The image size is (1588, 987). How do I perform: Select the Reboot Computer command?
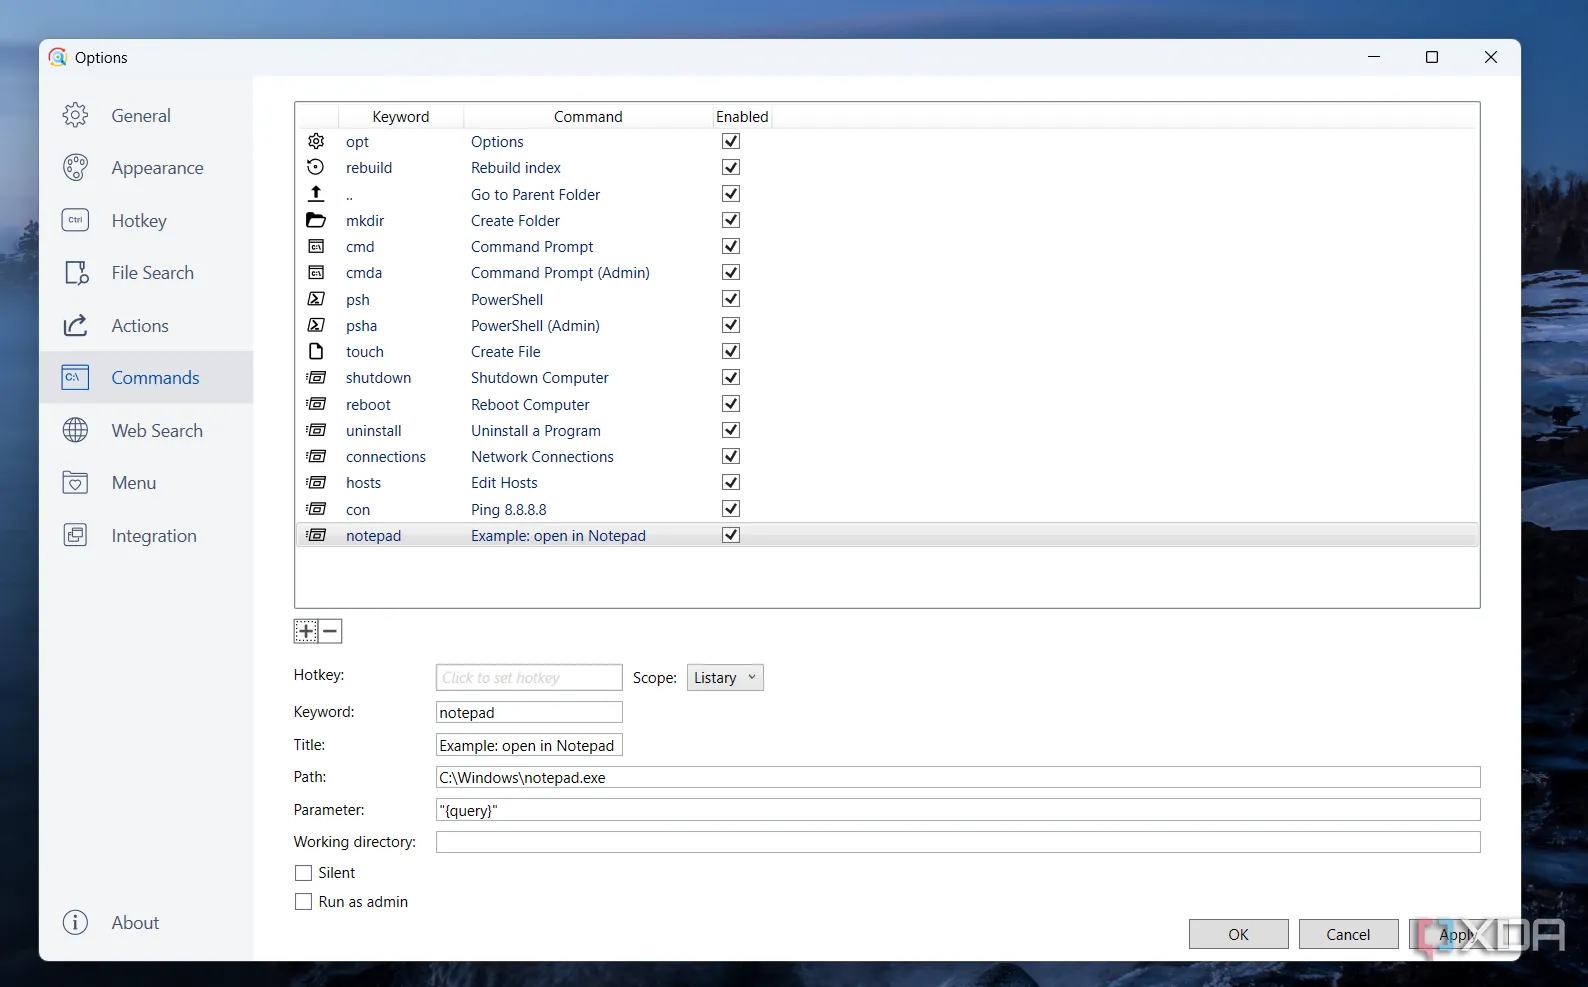tap(887, 404)
